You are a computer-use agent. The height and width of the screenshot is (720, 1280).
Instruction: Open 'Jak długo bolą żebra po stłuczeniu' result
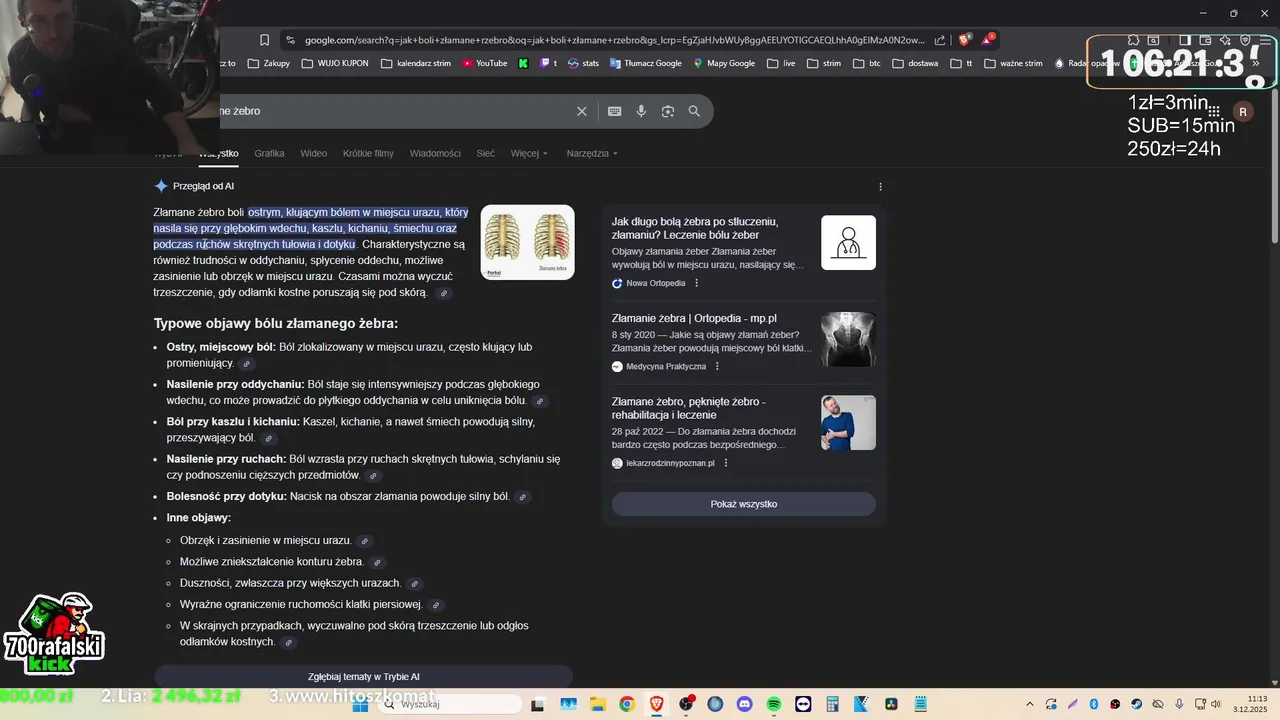[x=695, y=228]
